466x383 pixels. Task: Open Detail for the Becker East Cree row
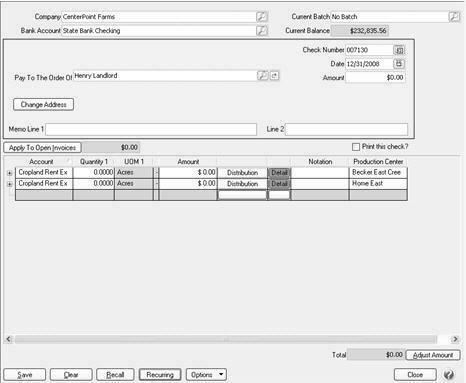(279, 173)
